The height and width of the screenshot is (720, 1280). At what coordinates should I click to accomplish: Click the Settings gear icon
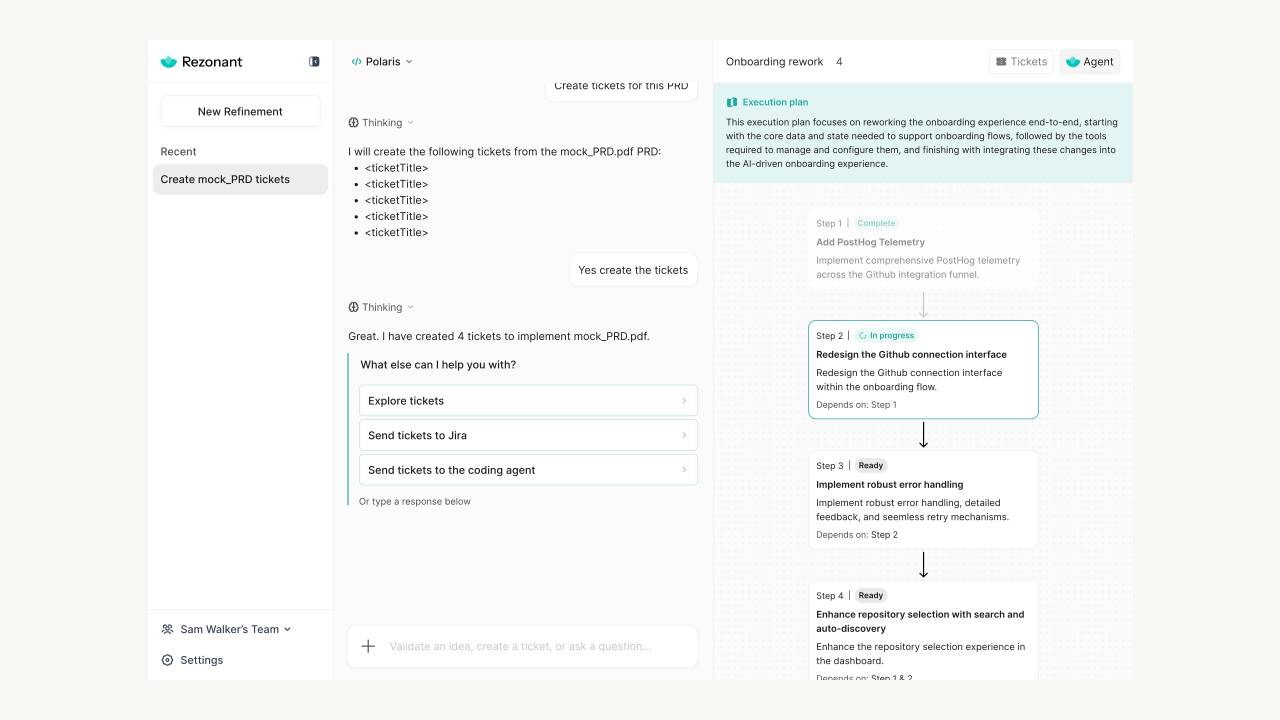coord(167,660)
